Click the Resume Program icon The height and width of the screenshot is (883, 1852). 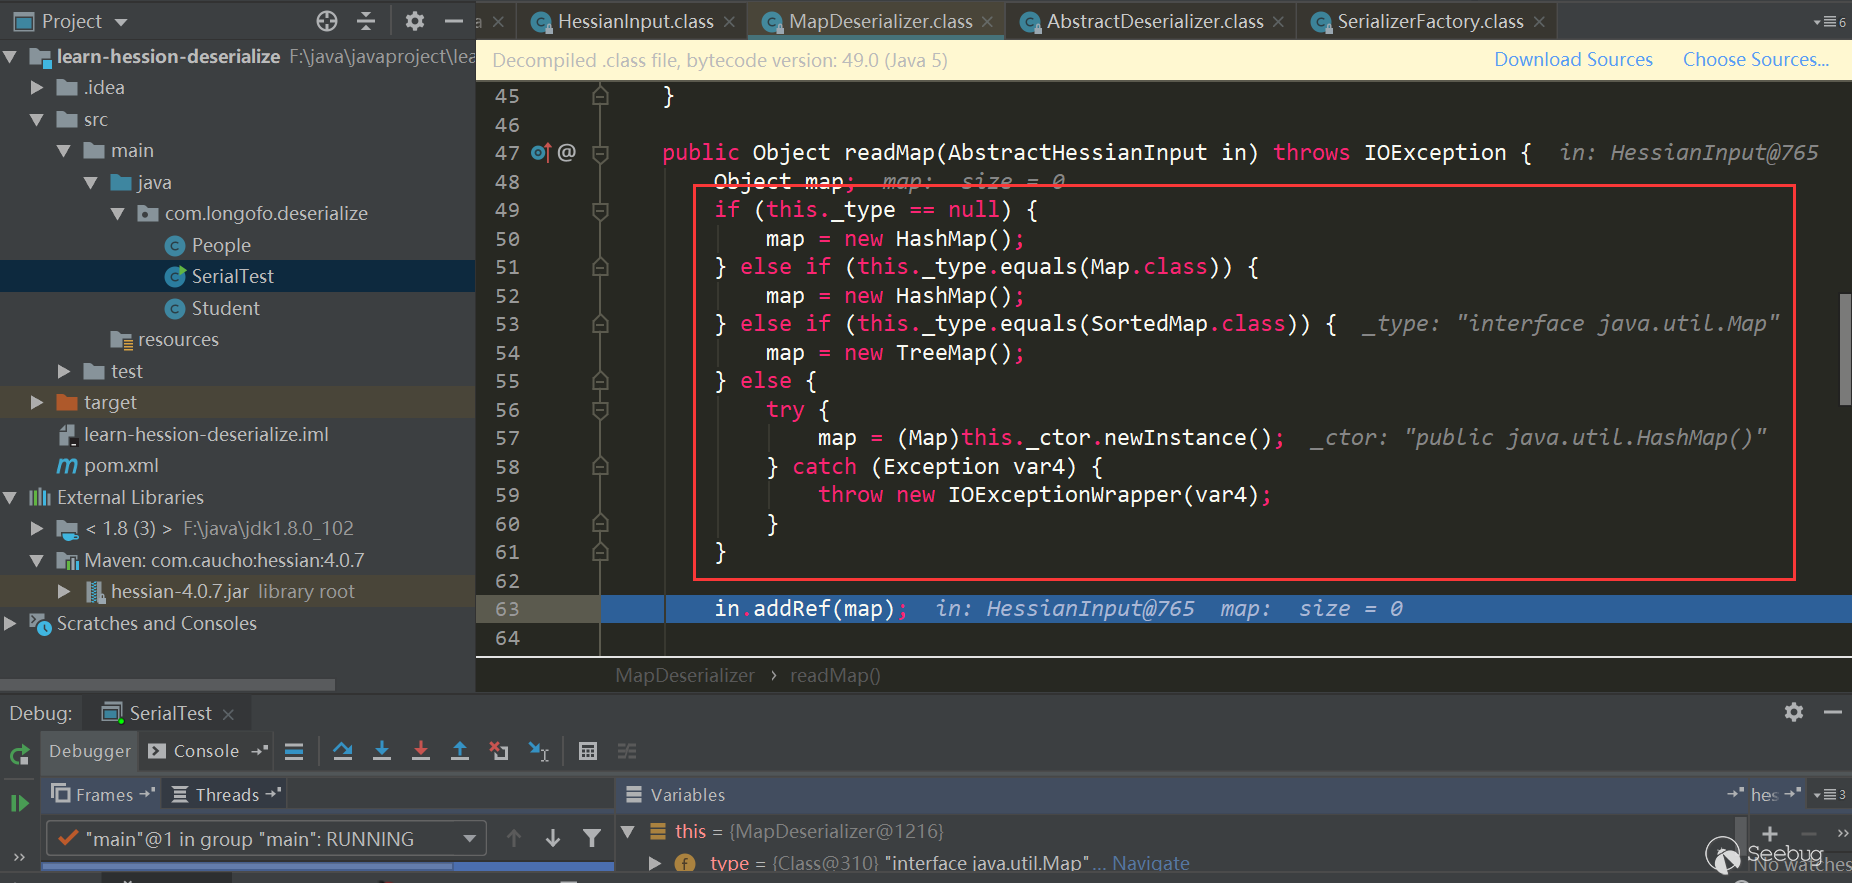pyautogui.click(x=19, y=803)
